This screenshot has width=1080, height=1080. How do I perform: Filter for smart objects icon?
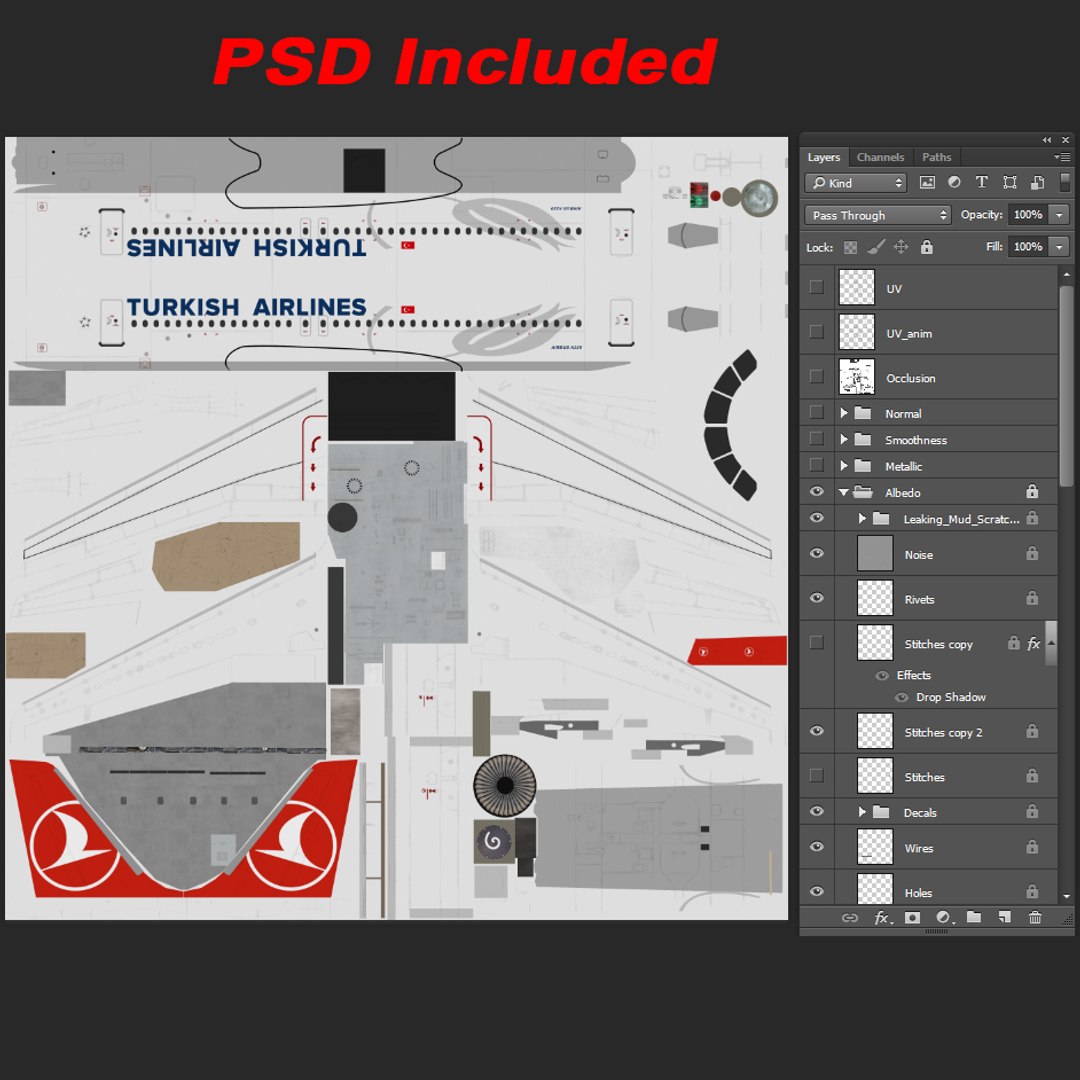coord(1037,183)
